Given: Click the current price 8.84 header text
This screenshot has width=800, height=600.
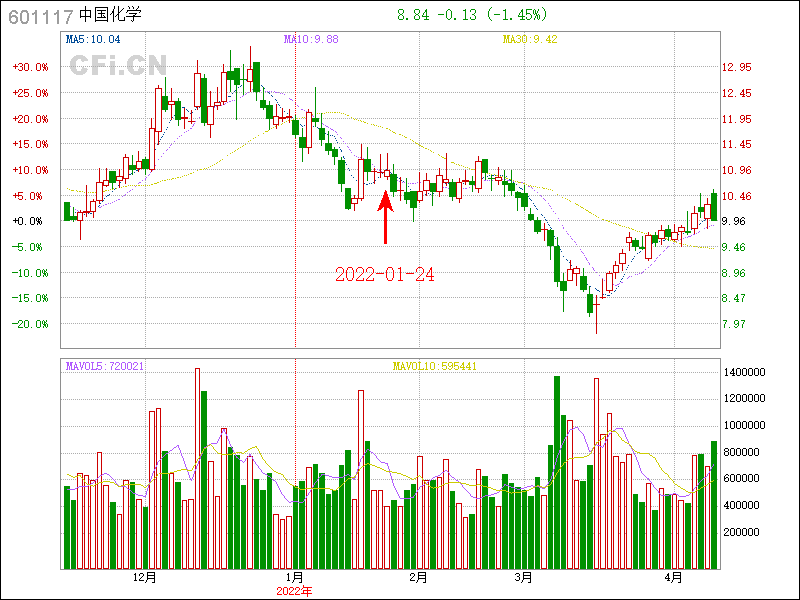Looking at the screenshot, I should (414, 15).
